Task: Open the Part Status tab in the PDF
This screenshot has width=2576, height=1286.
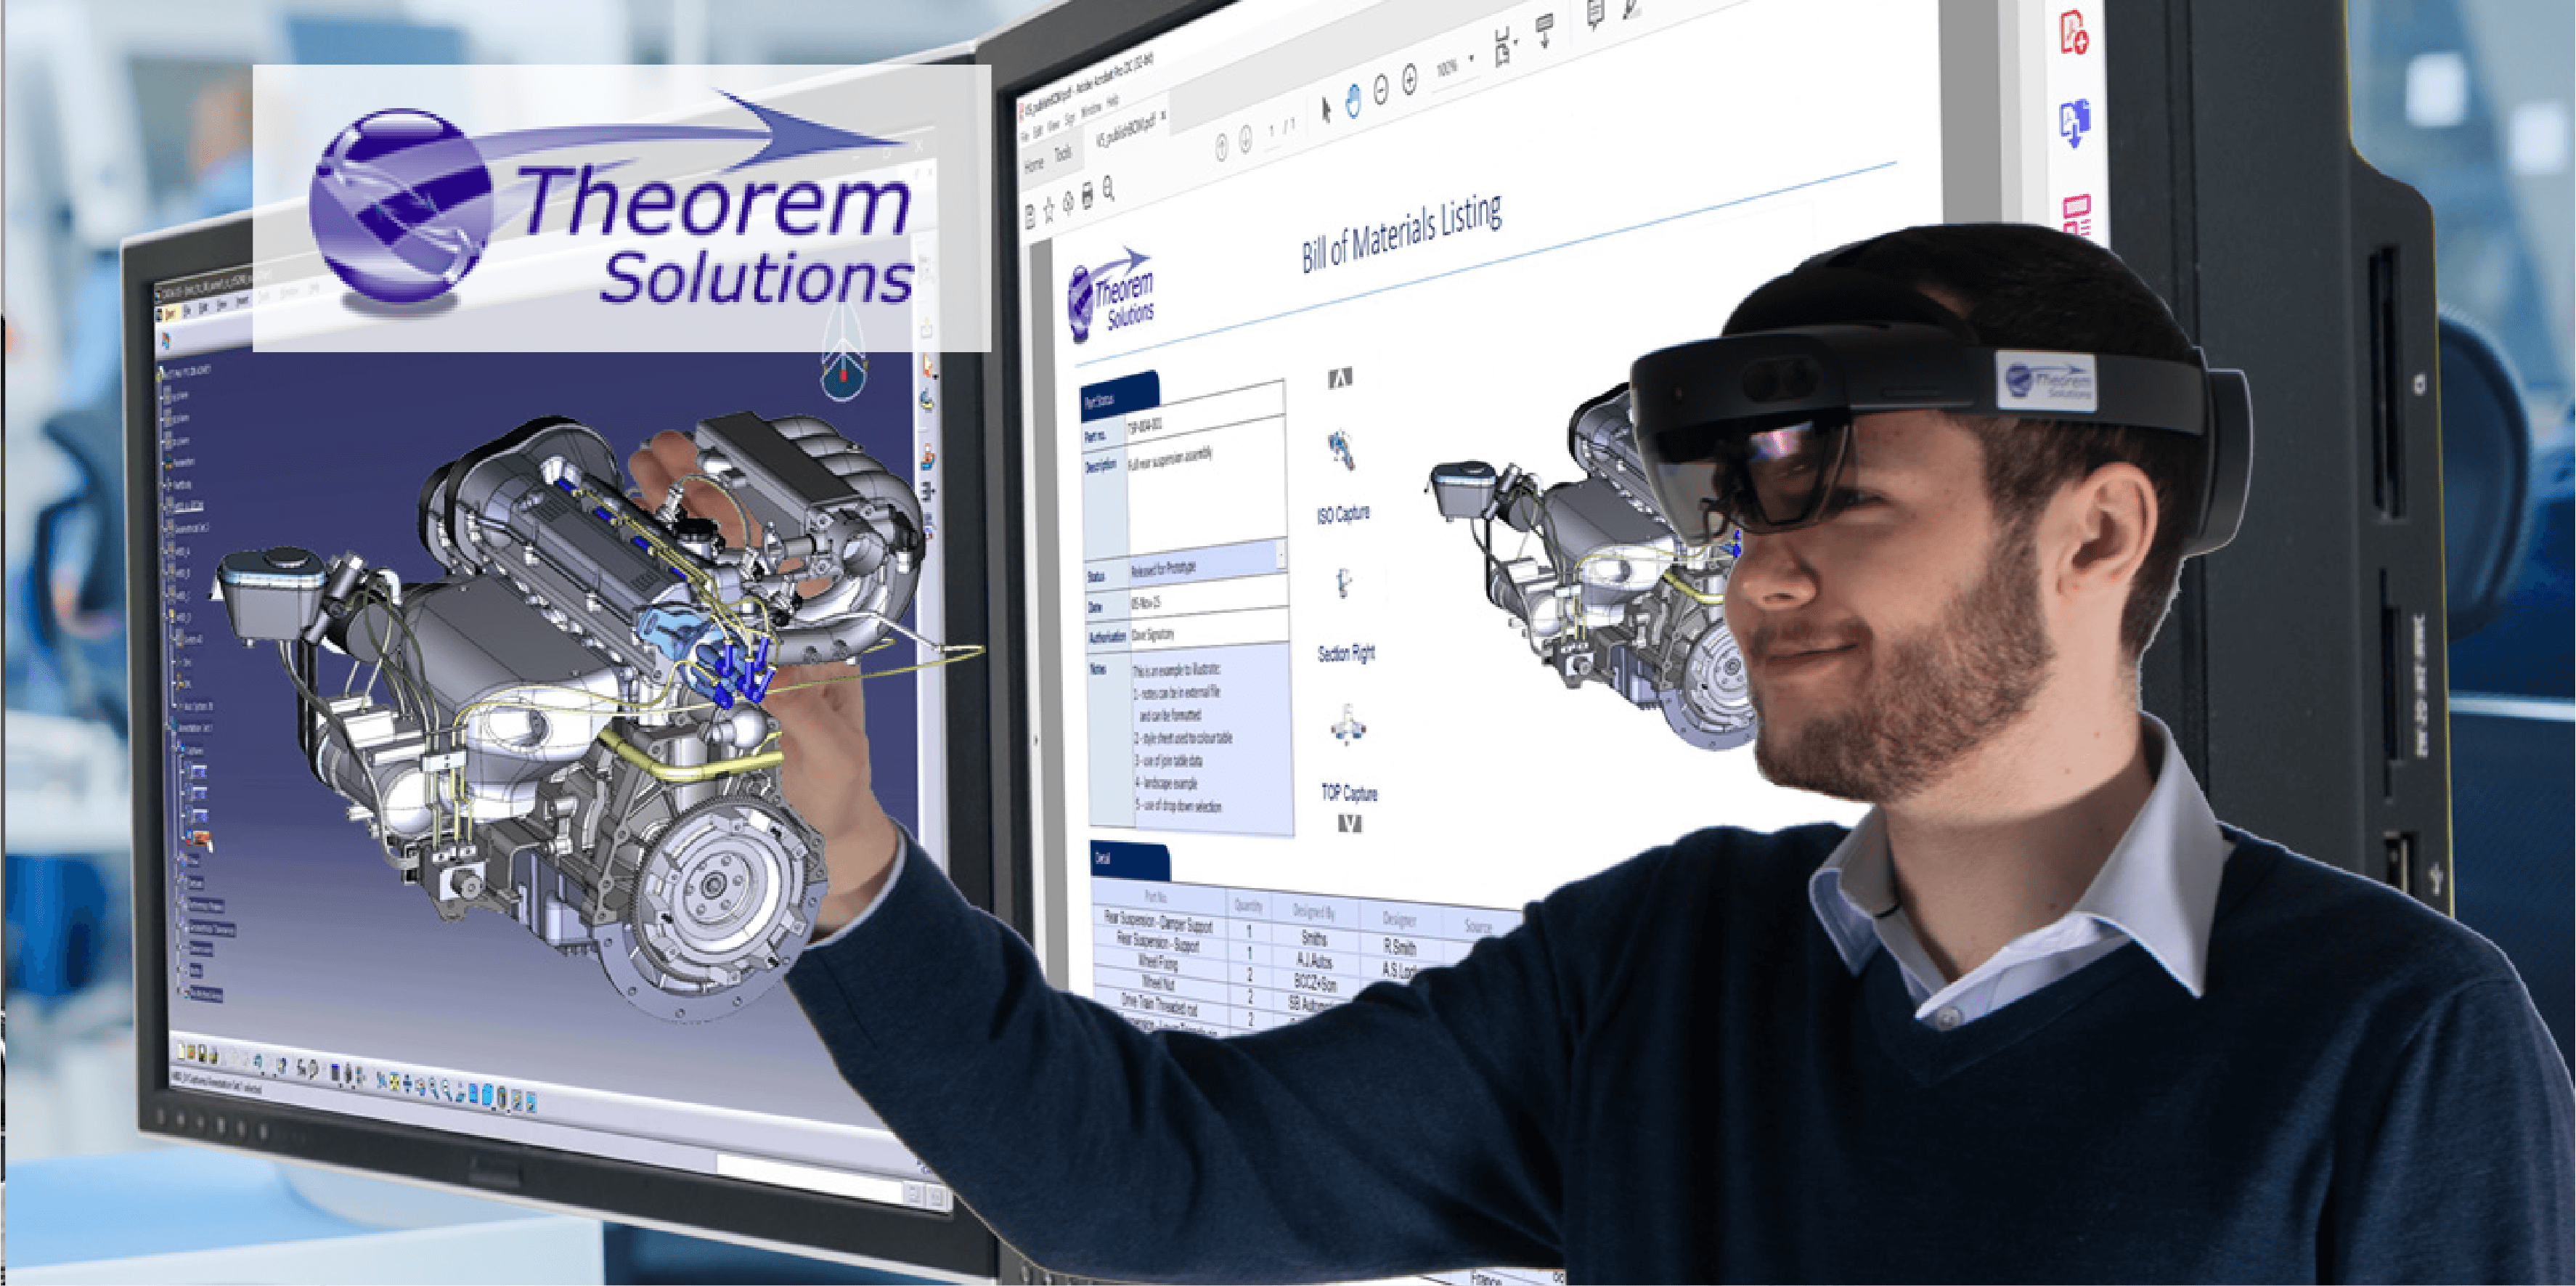Action: coord(1119,394)
